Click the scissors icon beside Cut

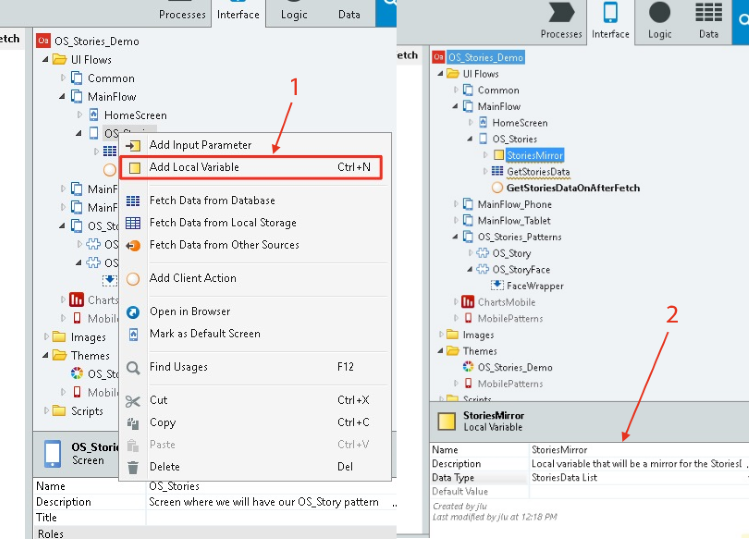pos(133,401)
